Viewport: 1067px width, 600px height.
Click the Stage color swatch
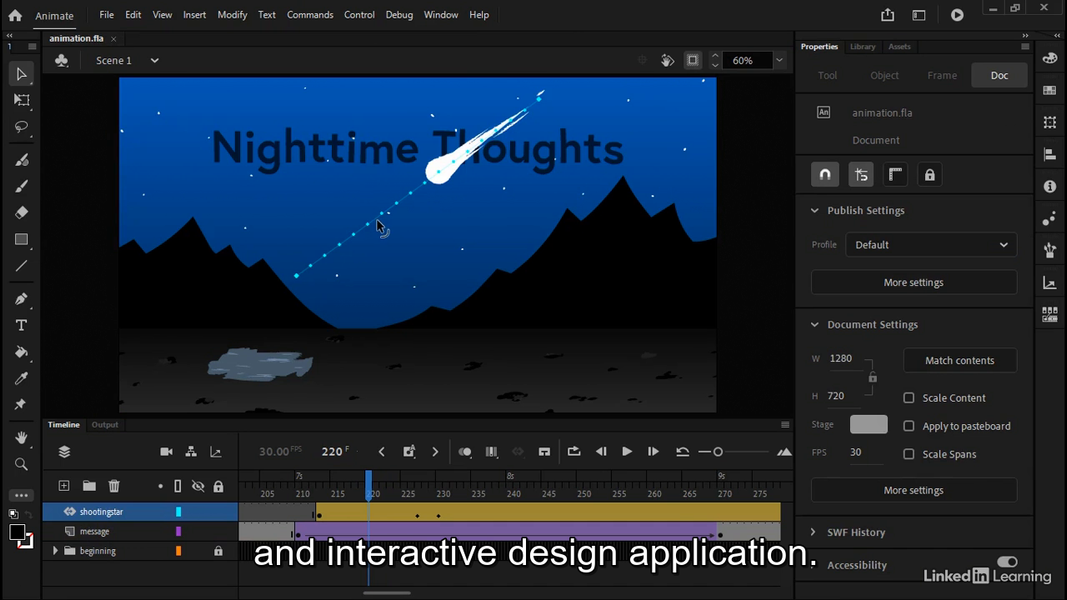[868, 423]
